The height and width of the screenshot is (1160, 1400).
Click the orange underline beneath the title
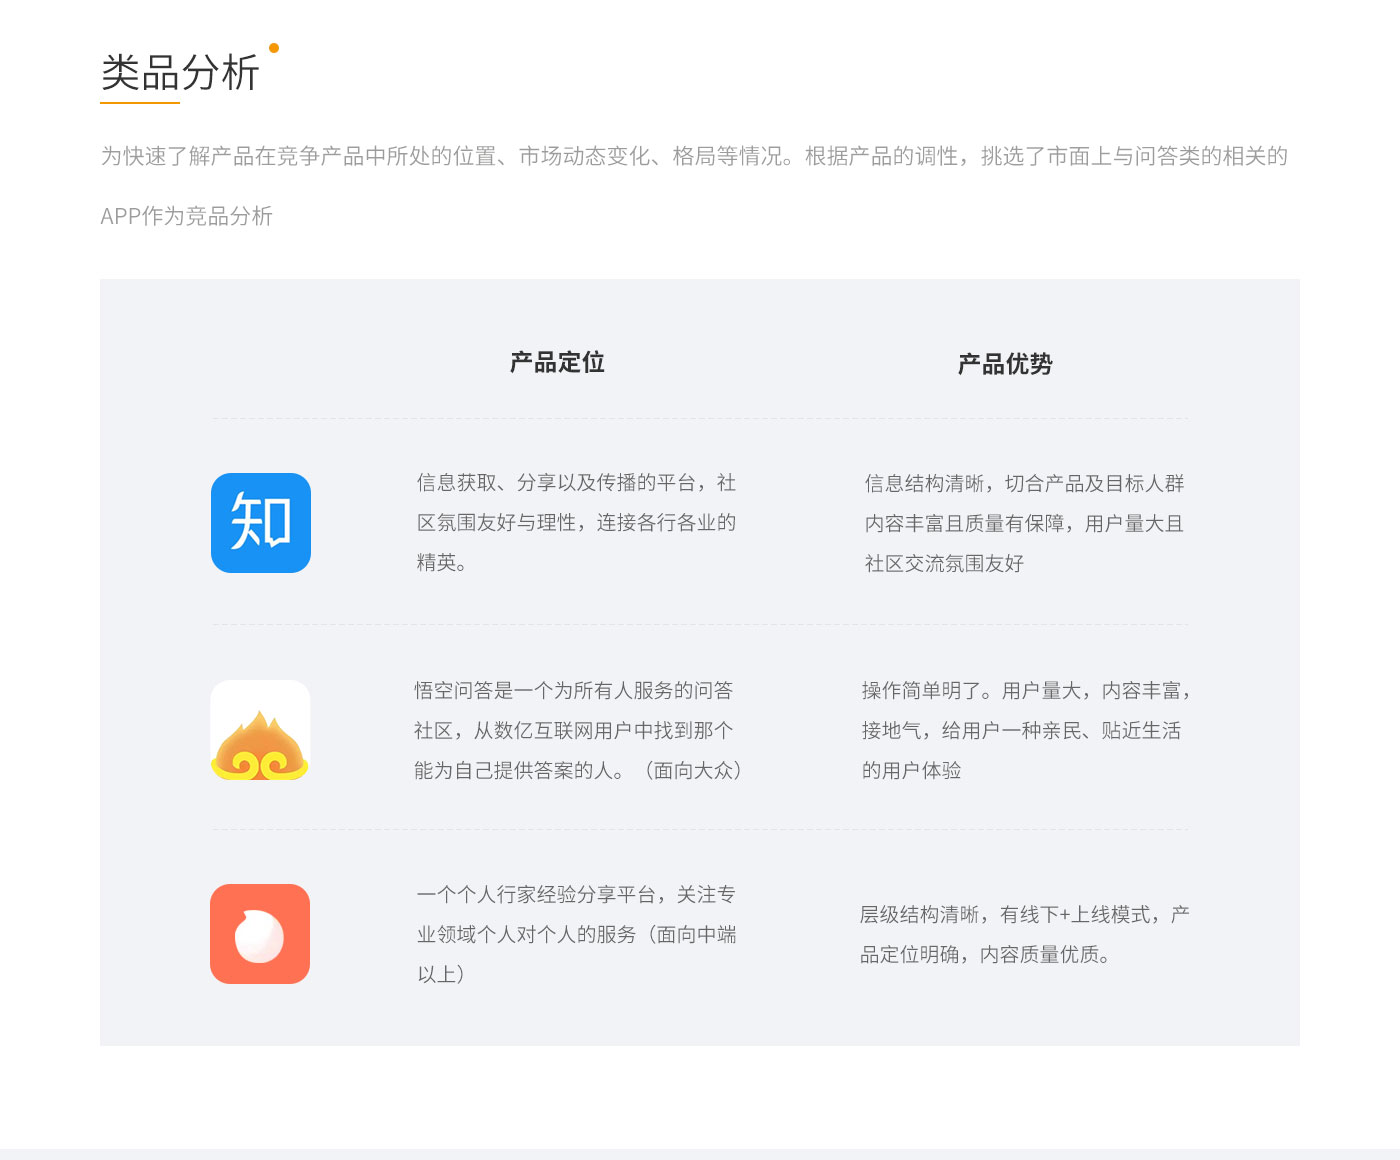(140, 102)
